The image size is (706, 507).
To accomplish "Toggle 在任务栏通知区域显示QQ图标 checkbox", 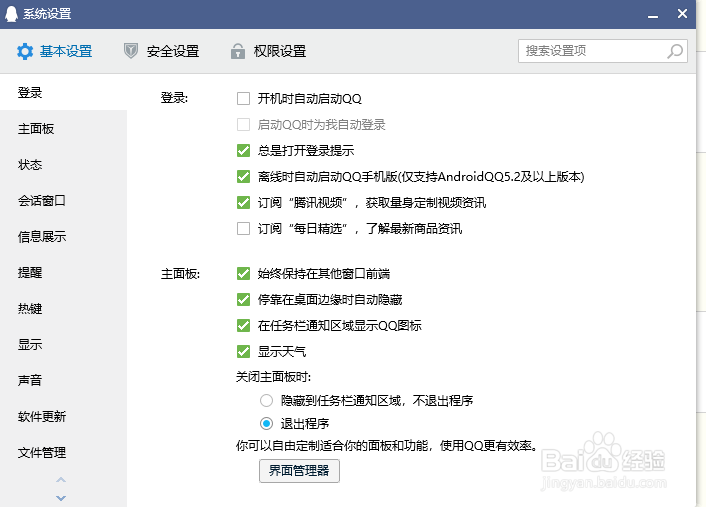I will (x=243, y=326).
